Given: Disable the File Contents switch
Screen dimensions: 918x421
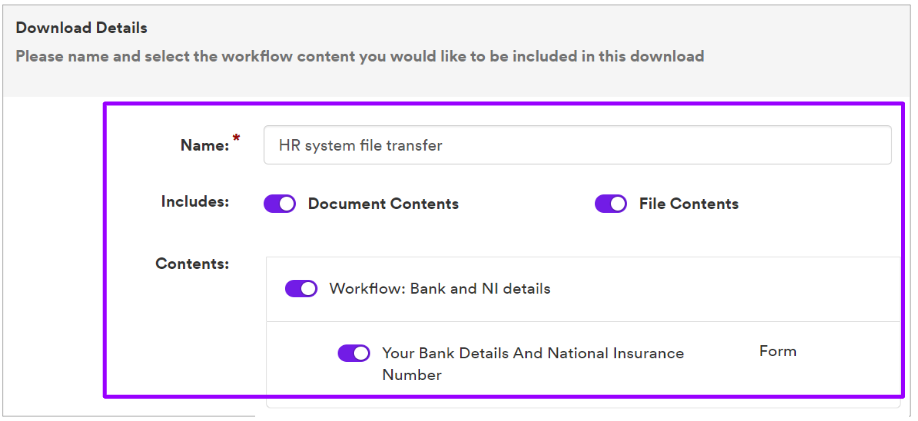Looking at the screenshot, I should coord(611,204).
